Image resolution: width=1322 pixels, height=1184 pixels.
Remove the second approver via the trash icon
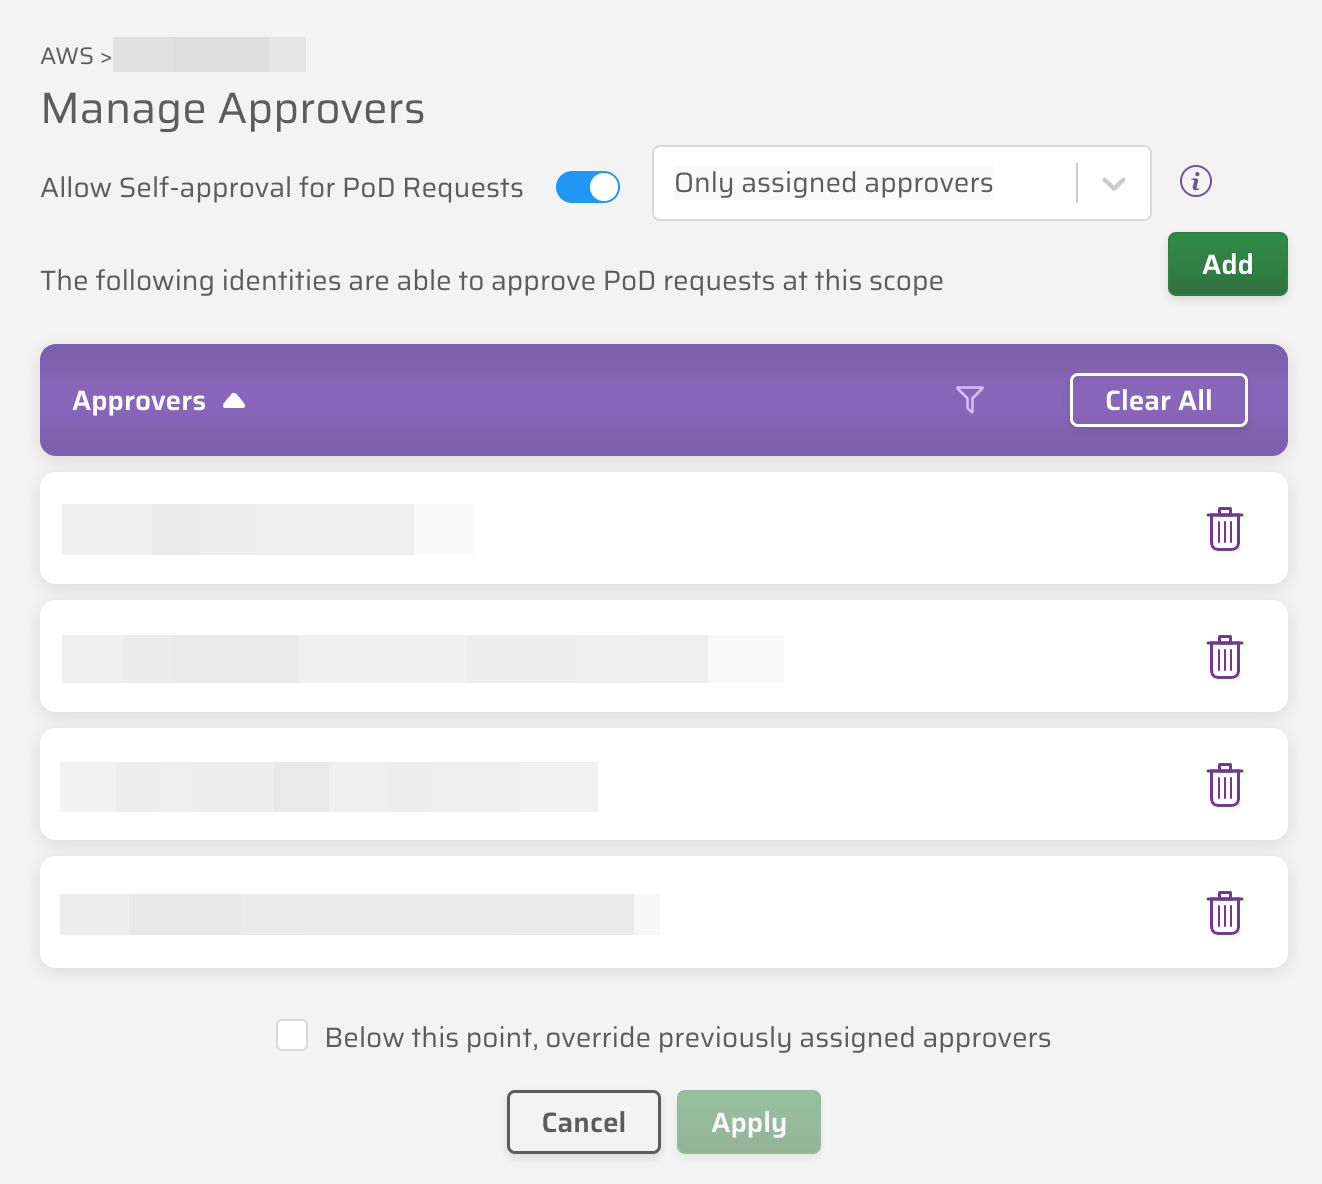[1225, 657]
